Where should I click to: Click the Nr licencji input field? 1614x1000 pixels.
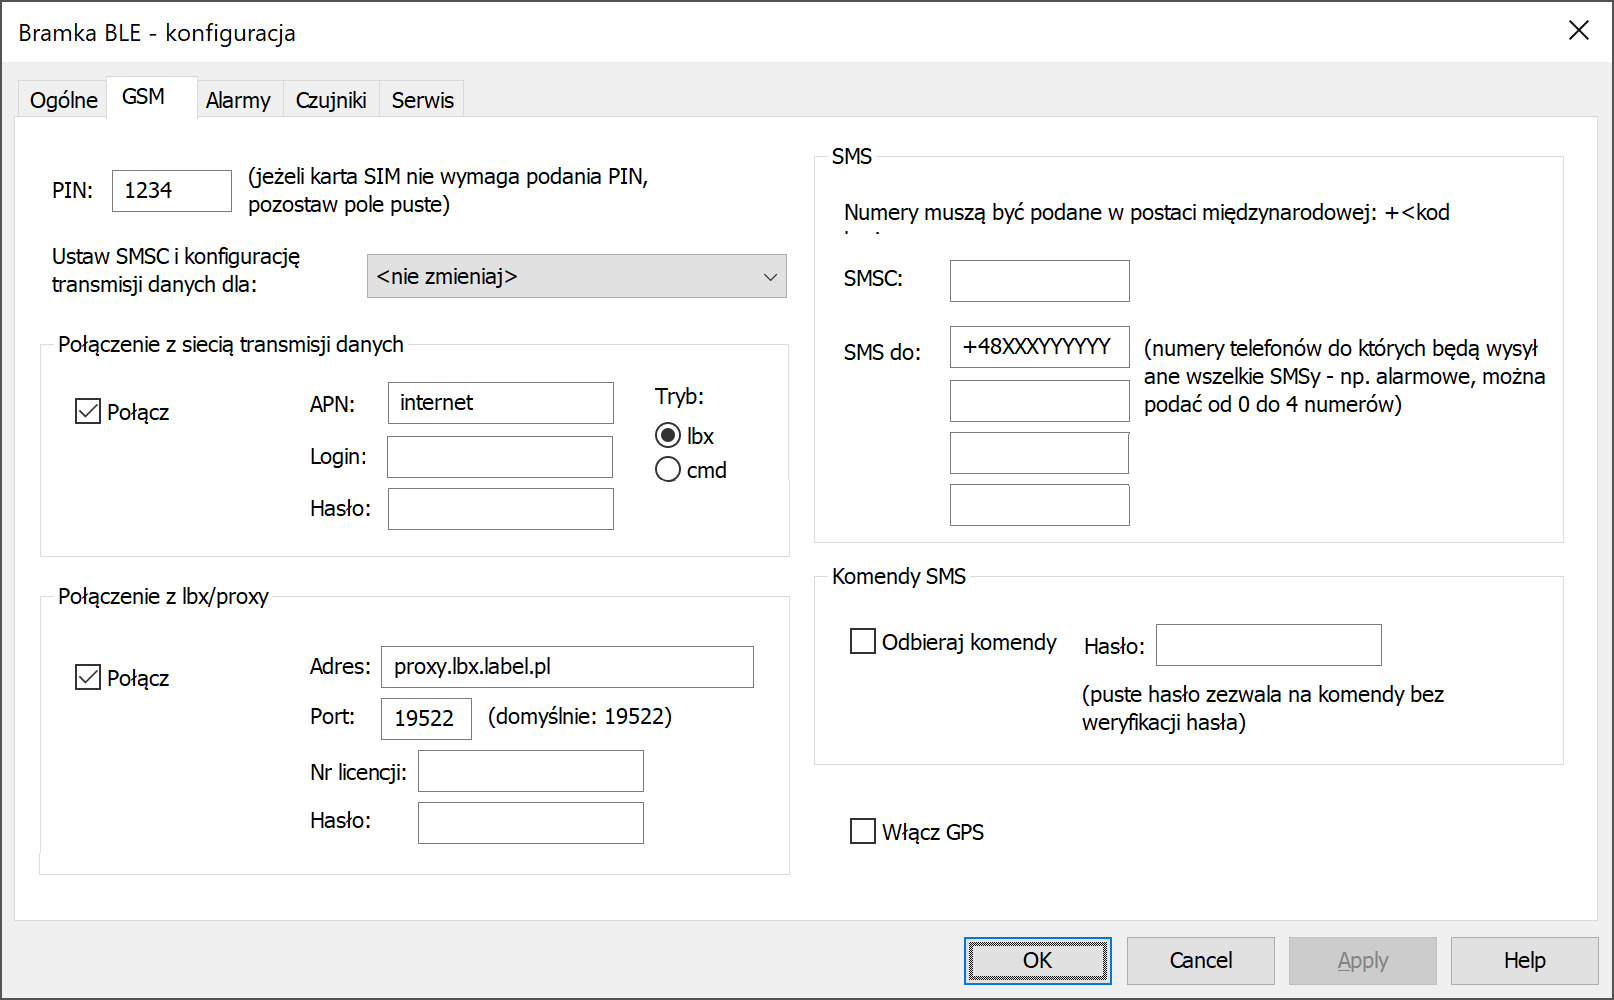tap(531, 770)
